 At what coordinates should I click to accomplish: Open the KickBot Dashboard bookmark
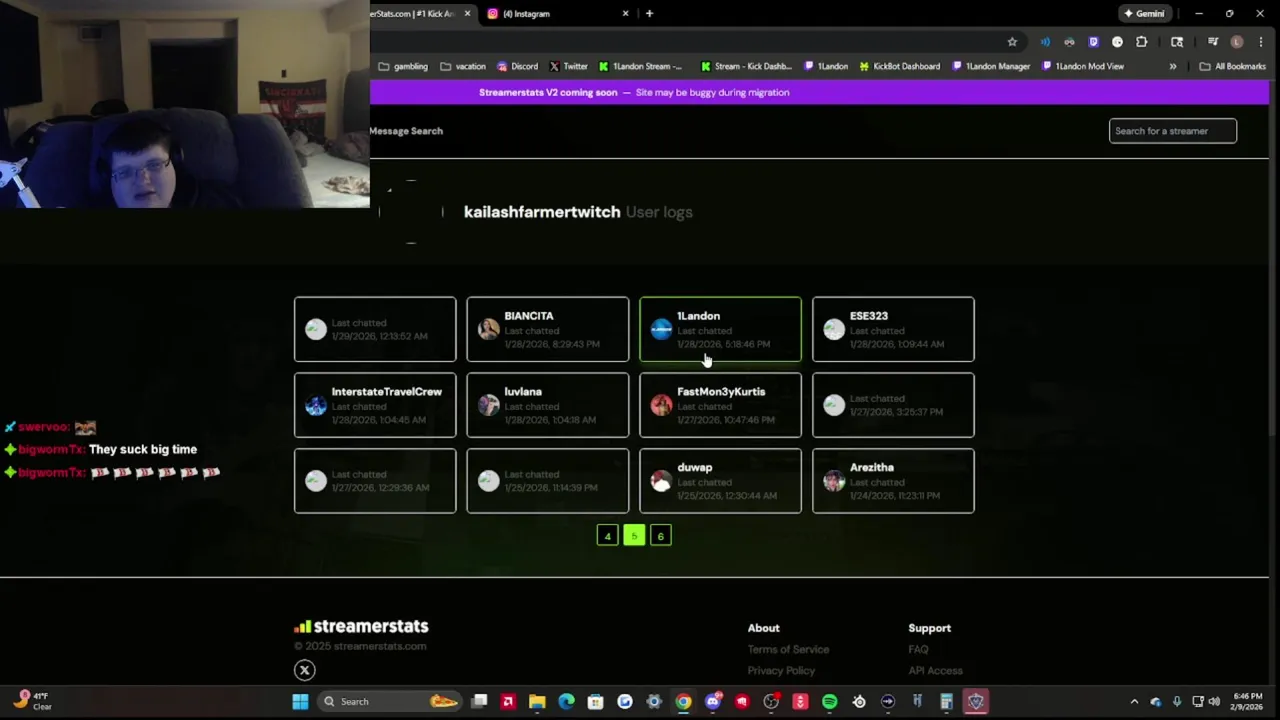[x=900, y=66]
